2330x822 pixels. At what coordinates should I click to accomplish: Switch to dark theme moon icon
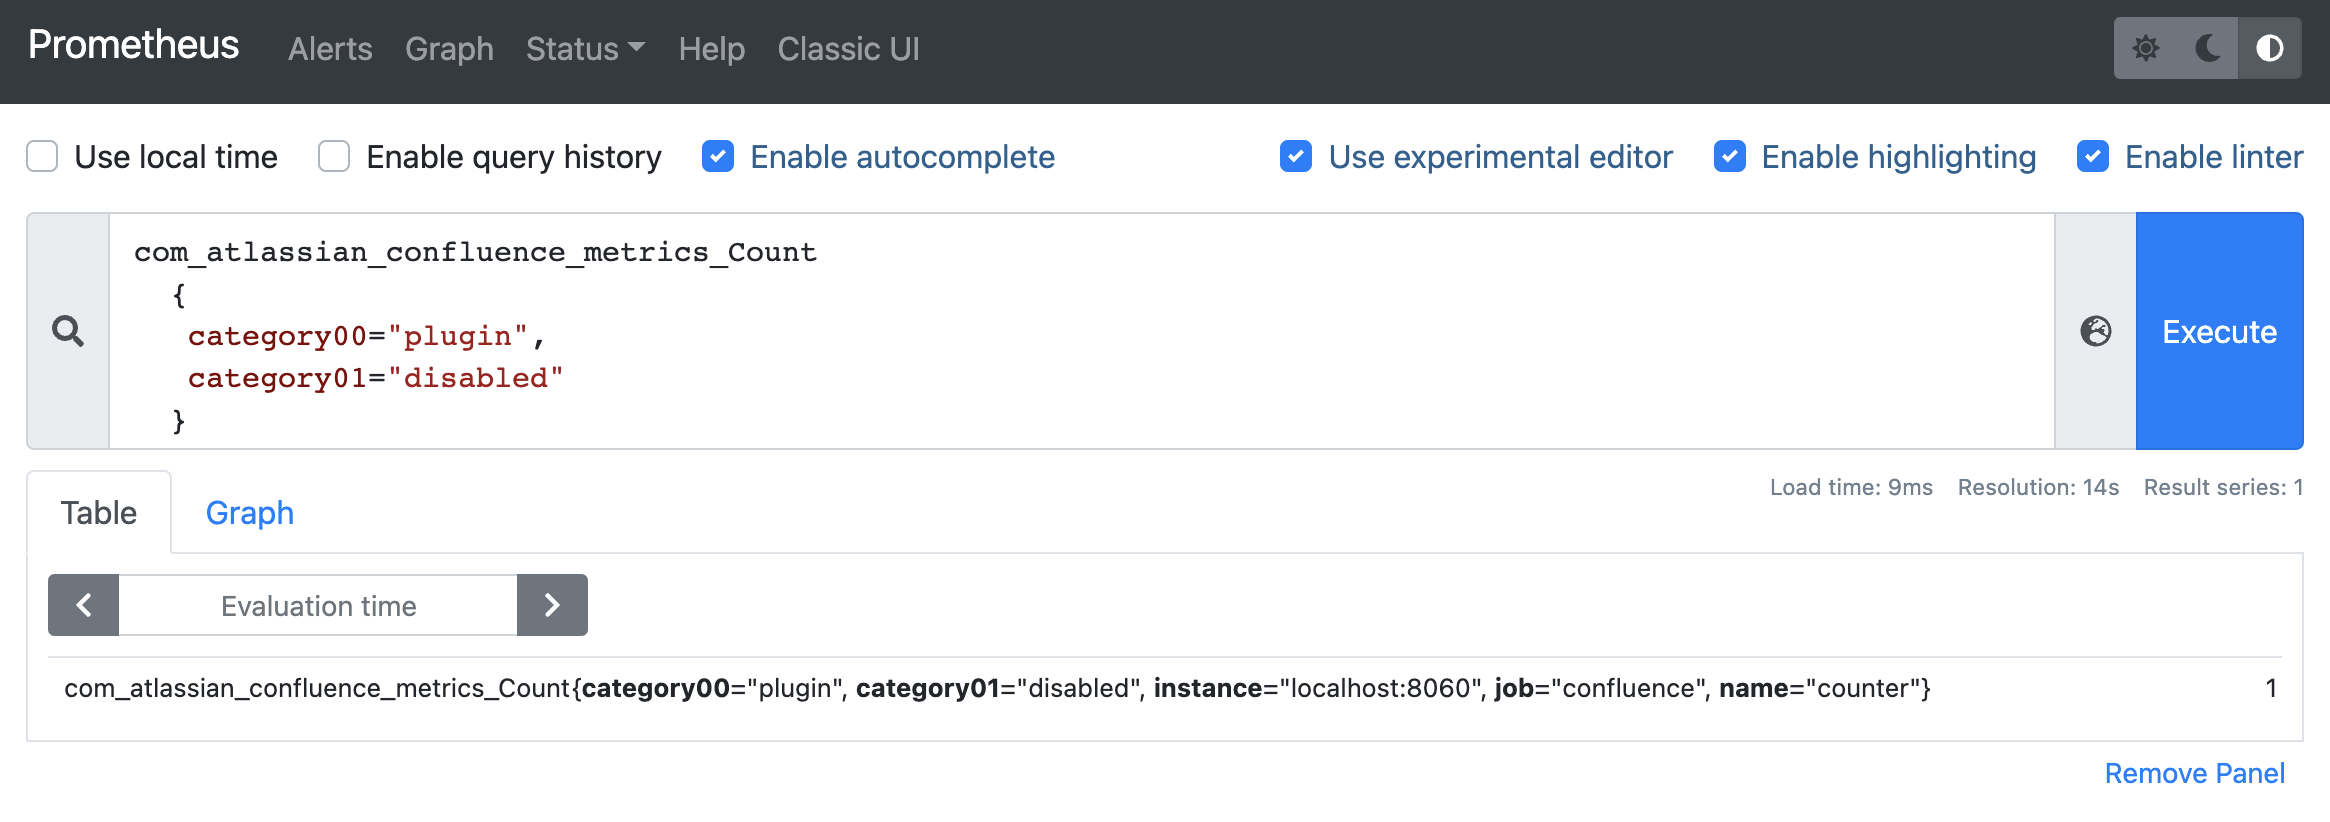click(x=2207, y=48)
